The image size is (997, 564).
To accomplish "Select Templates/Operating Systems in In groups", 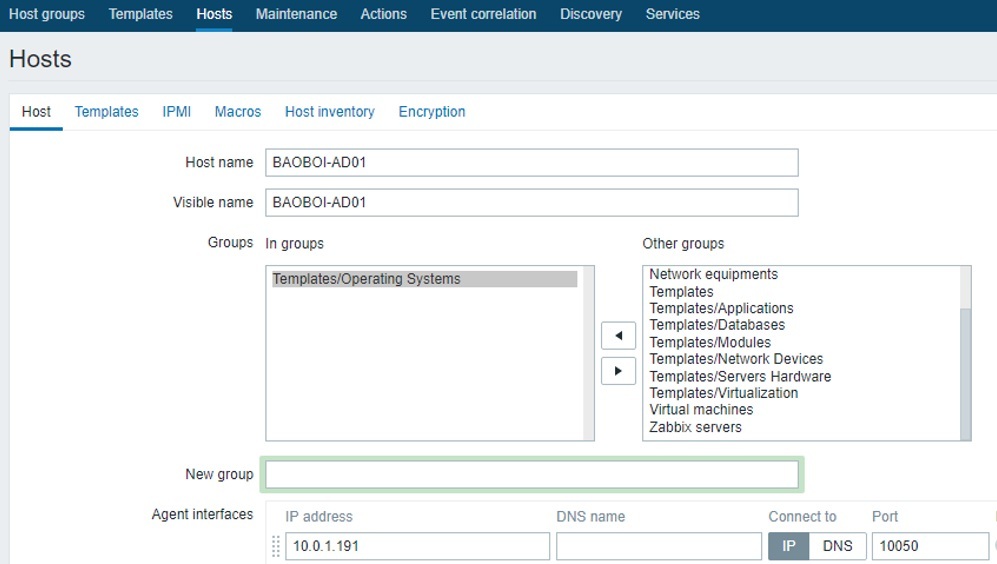I will pyautogui.click(x=367, y=279).
